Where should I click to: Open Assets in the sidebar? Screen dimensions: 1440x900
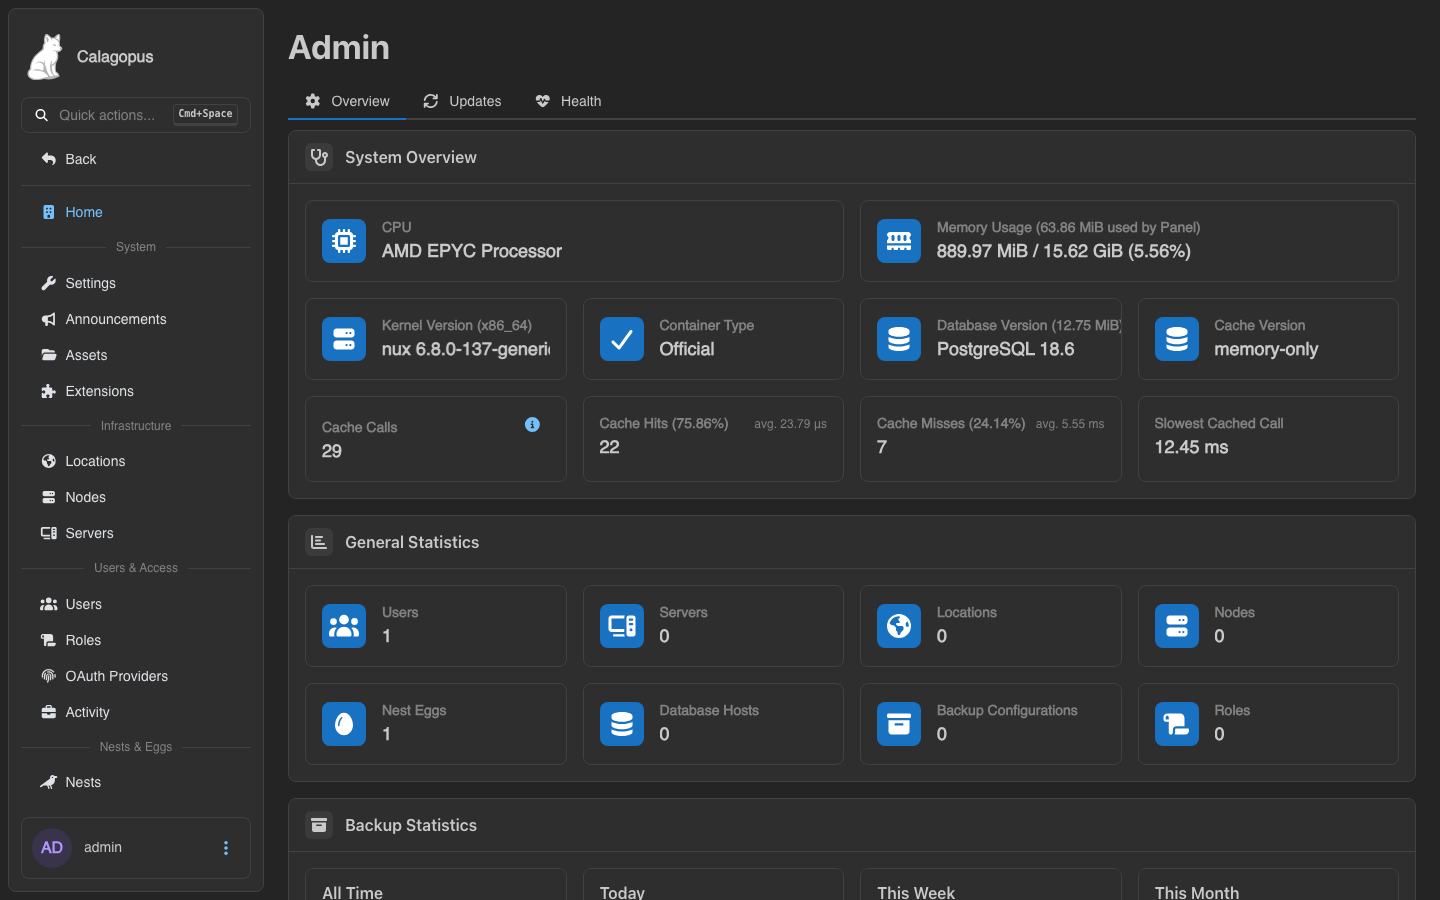pos(136,355)
